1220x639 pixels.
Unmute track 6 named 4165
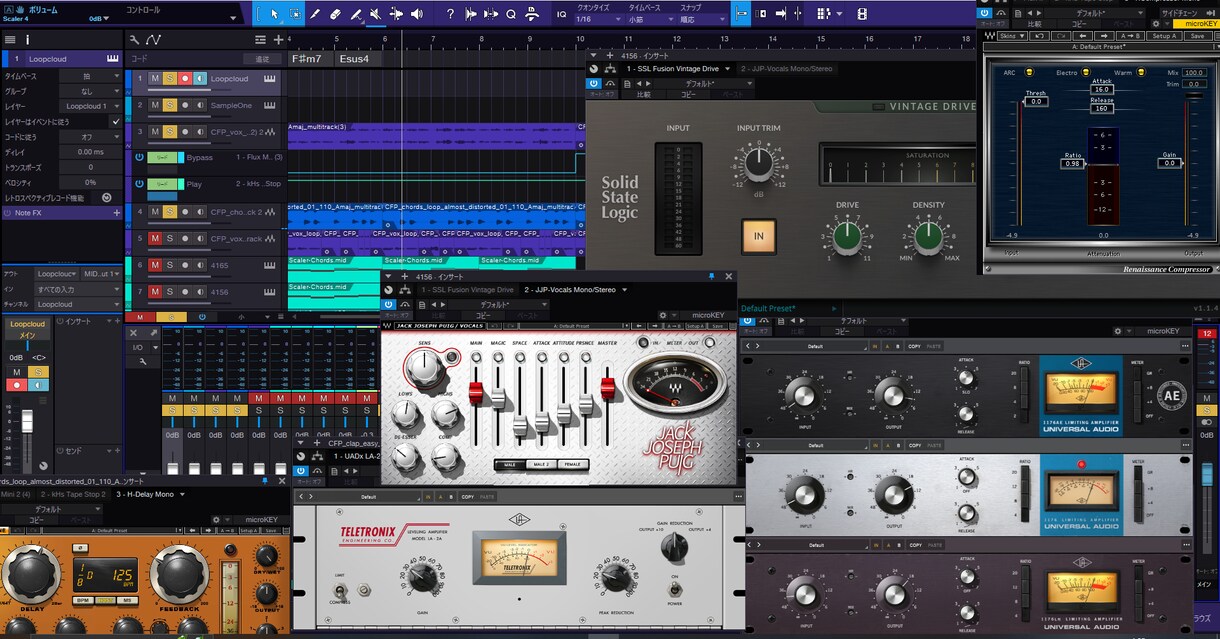pyautogui.click(x=154, y=265)
